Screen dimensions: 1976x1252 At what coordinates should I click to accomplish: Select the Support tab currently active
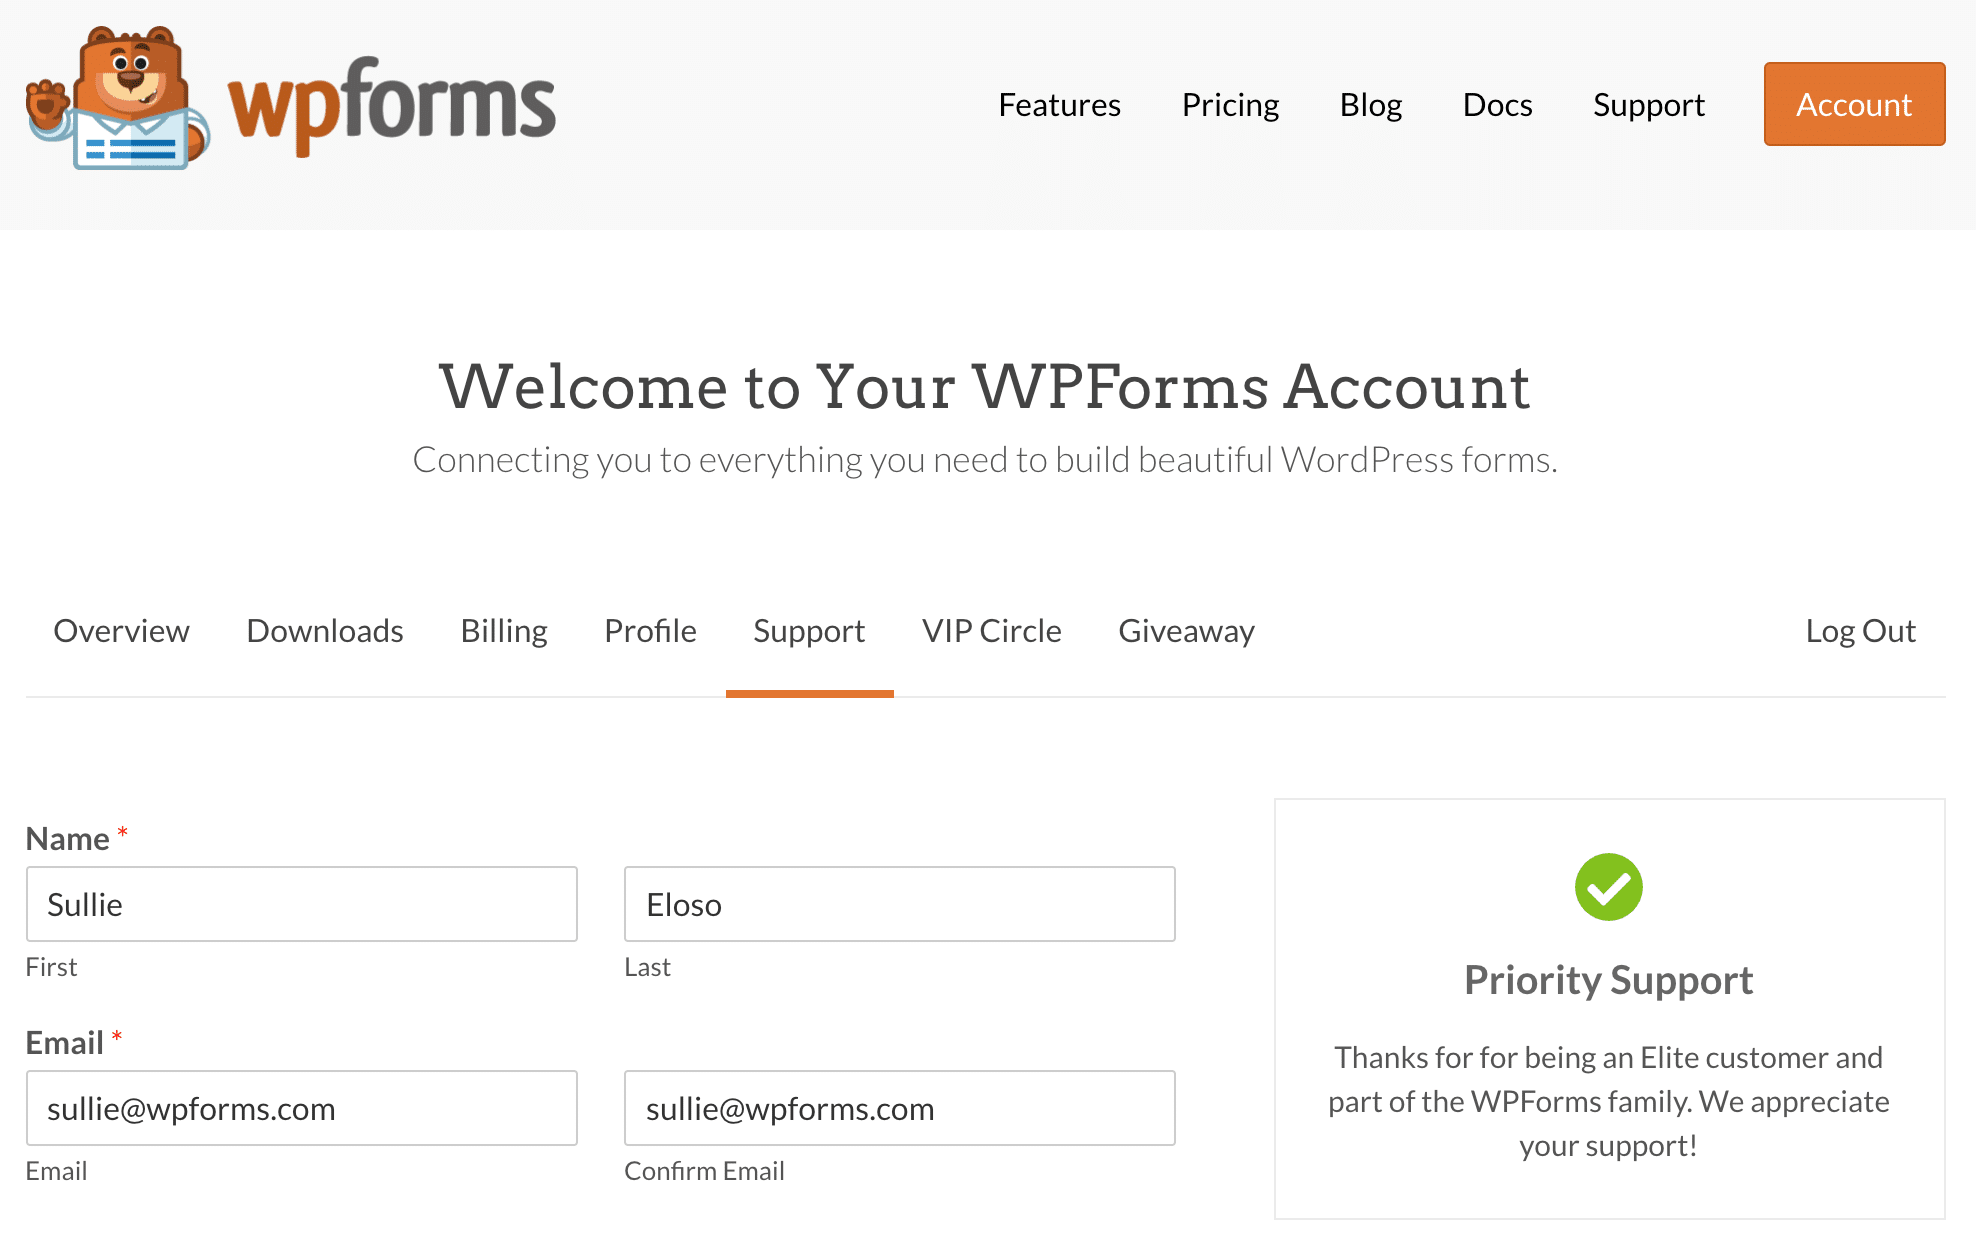tap(808, 628)
